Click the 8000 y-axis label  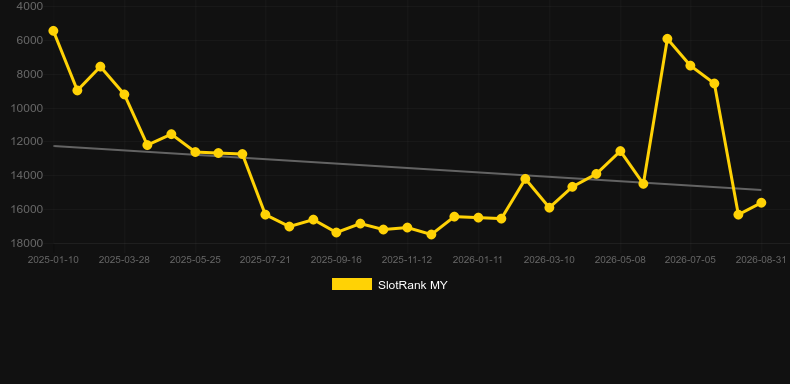click(30, 74)
